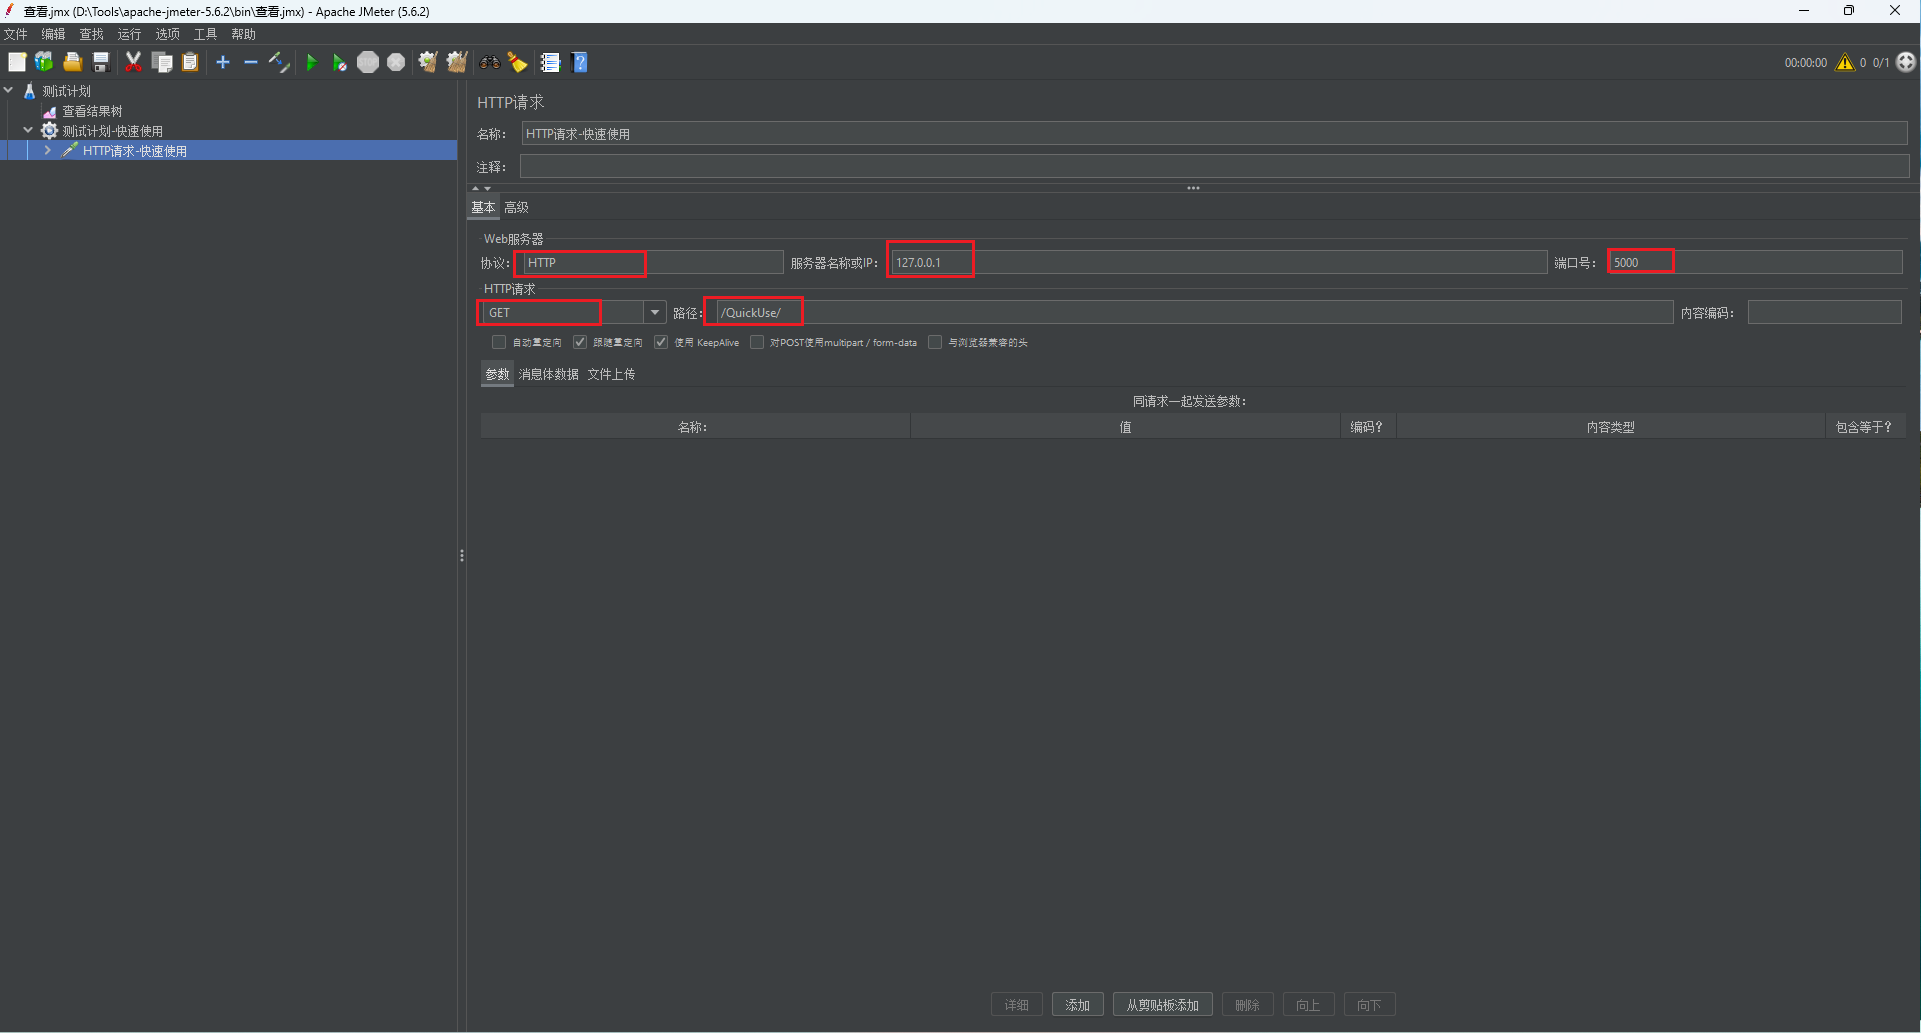Open the 工具 menu

click(205, 34)
